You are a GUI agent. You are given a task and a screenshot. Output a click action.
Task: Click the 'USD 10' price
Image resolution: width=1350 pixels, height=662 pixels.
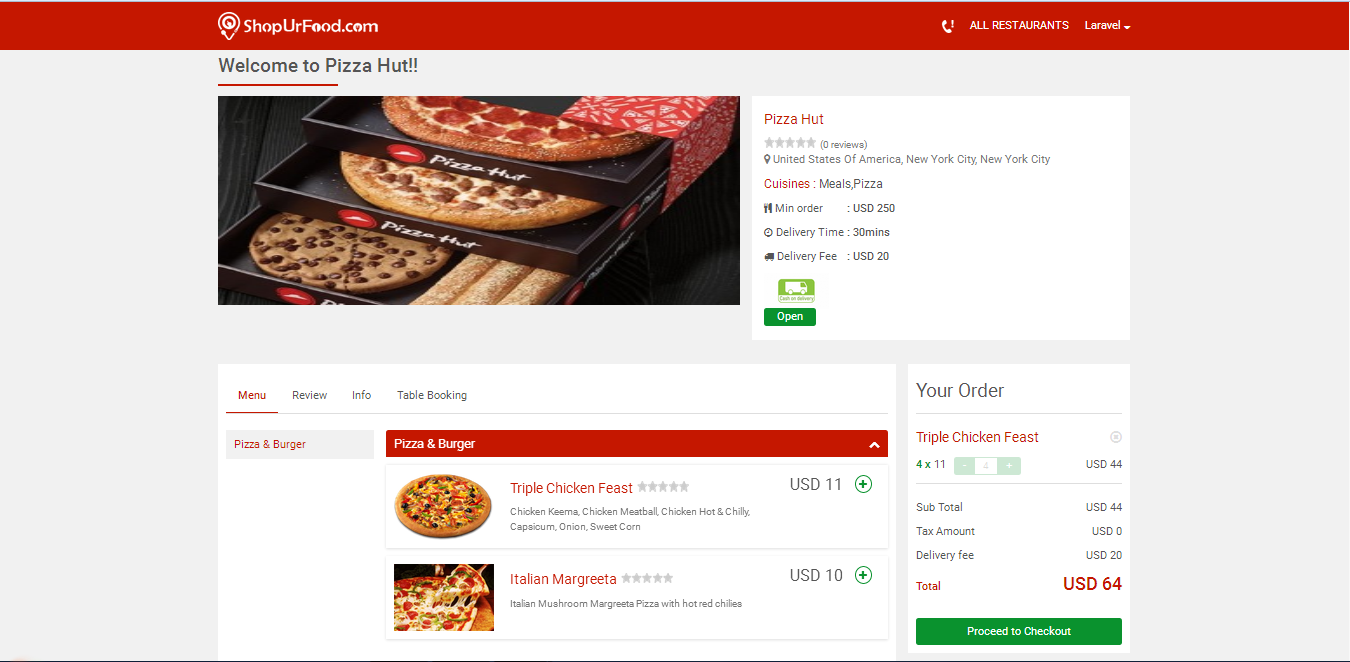816,575
